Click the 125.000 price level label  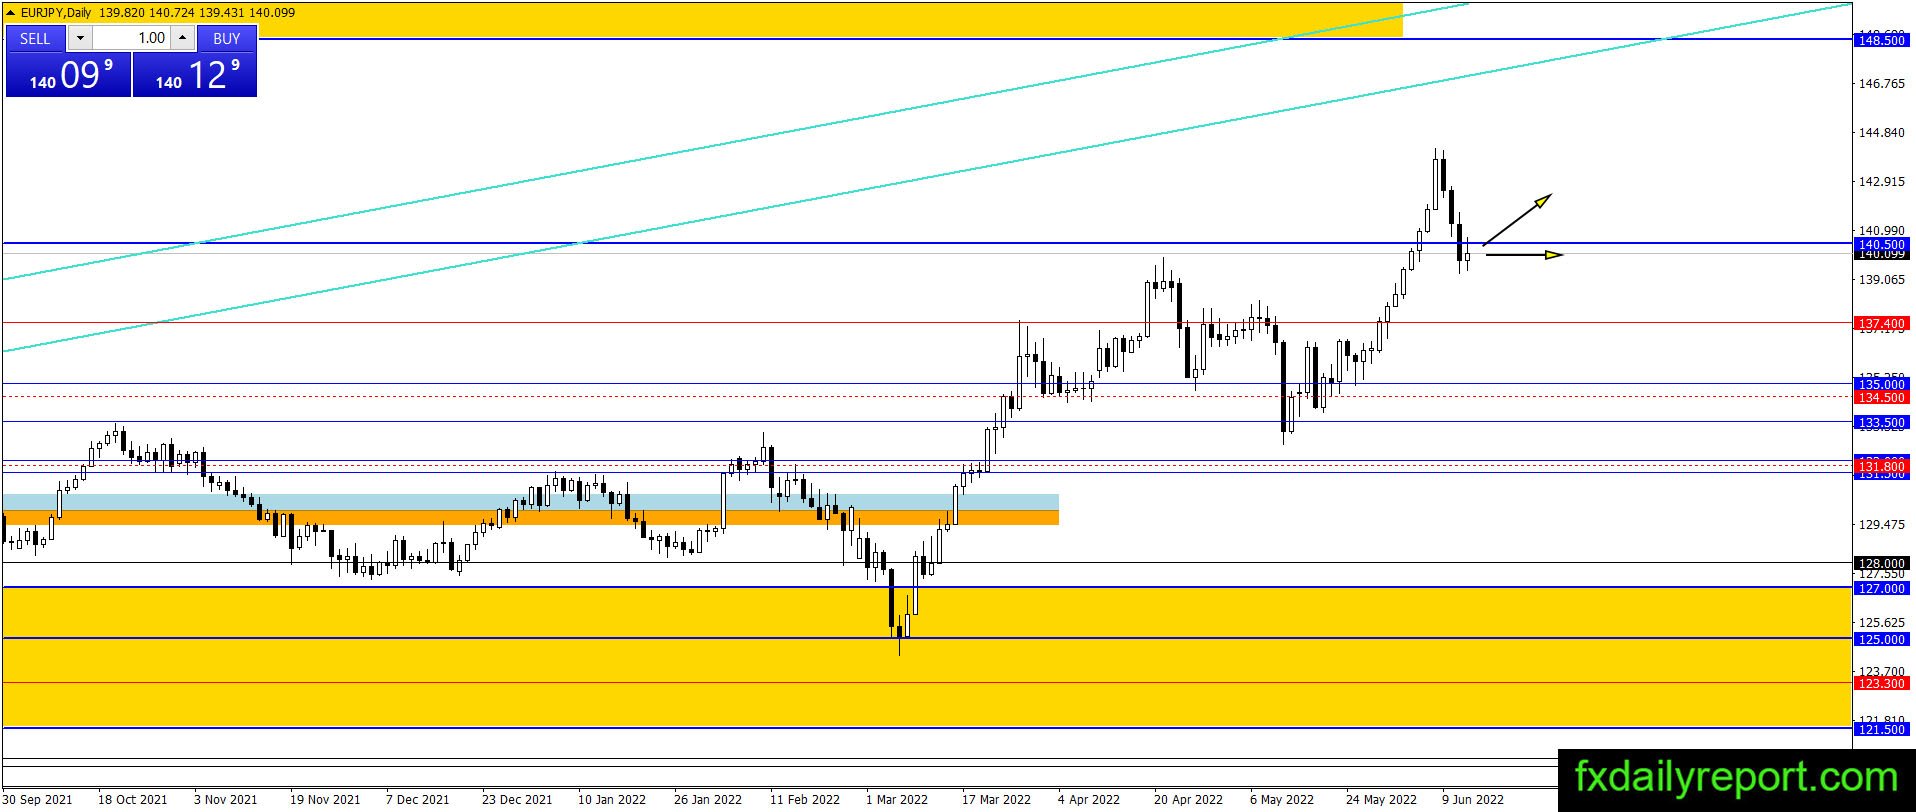[x=1881, y=639]
